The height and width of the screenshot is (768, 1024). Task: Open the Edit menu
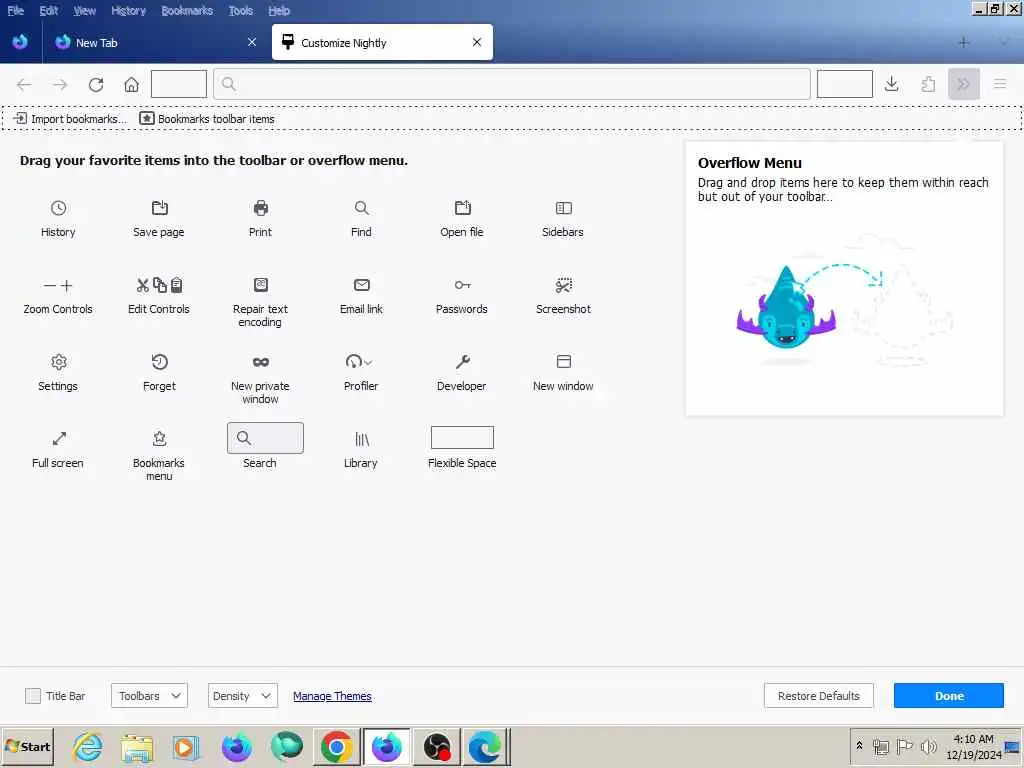[48, 10]
